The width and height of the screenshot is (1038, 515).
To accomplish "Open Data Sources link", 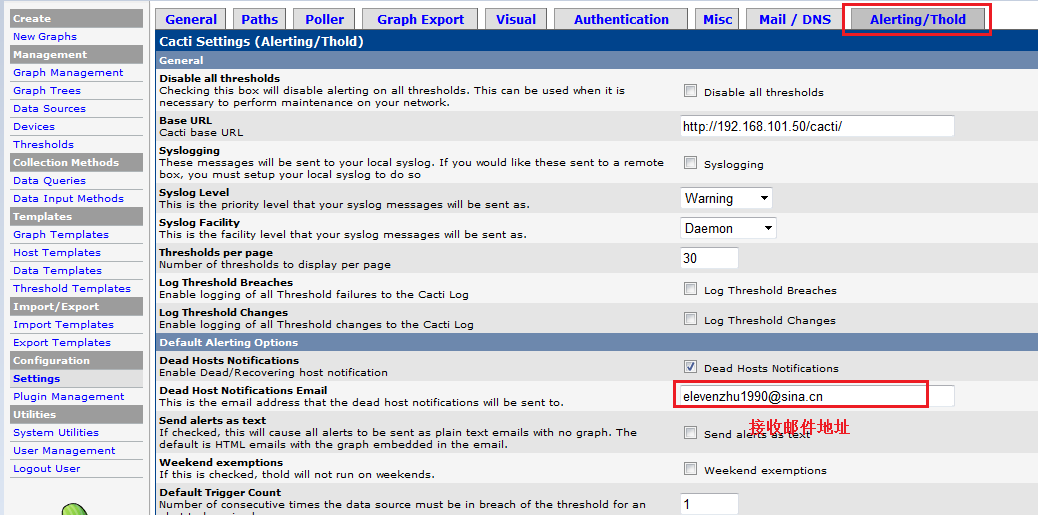I will click(50, 108).
